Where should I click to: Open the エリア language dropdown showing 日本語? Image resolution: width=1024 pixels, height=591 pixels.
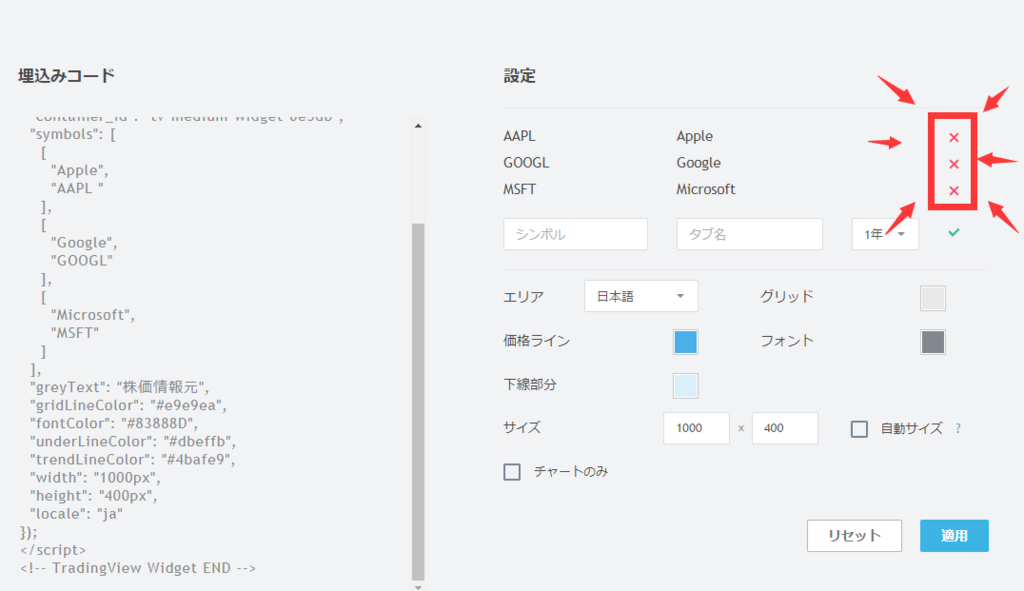tap(641, 296)
